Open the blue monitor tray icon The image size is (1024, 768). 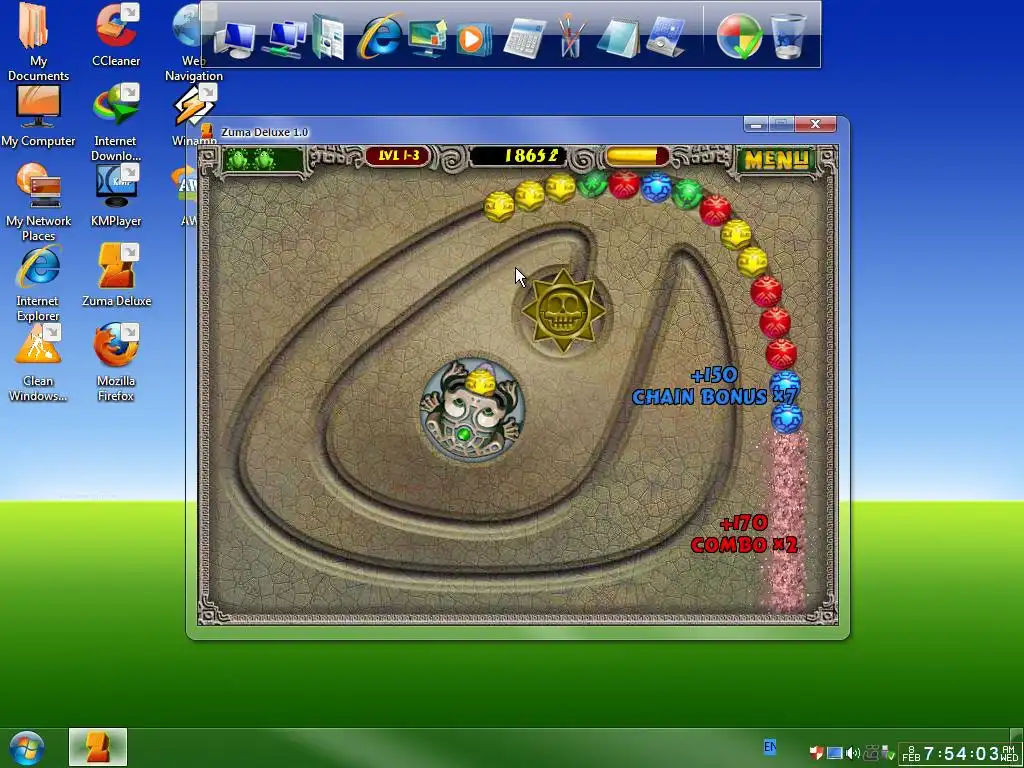click(834, 753)
